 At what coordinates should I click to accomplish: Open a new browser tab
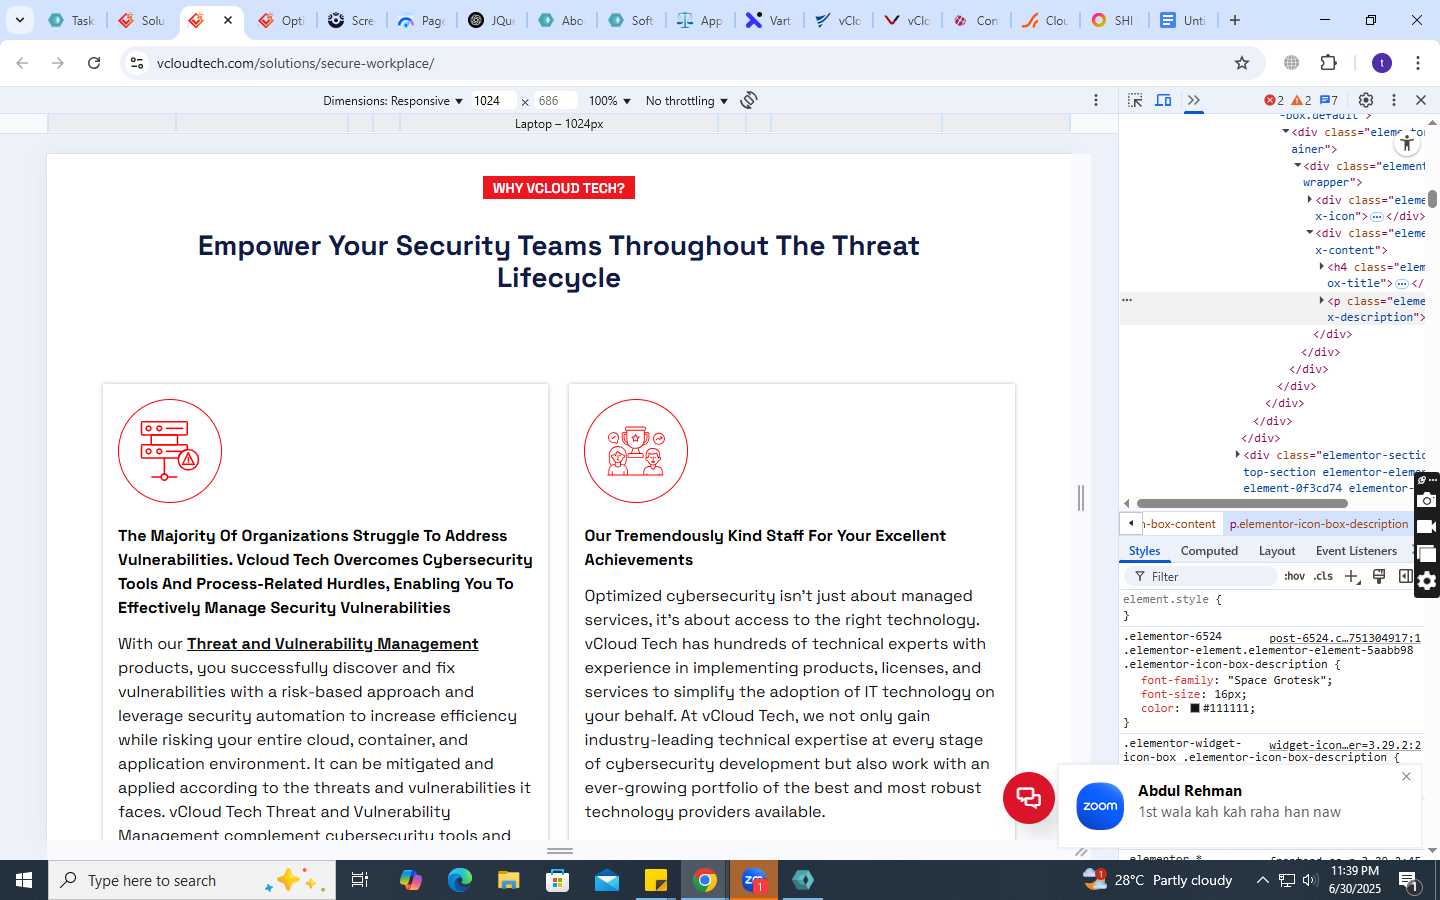pyautogui.click(x=1235, y=20)
